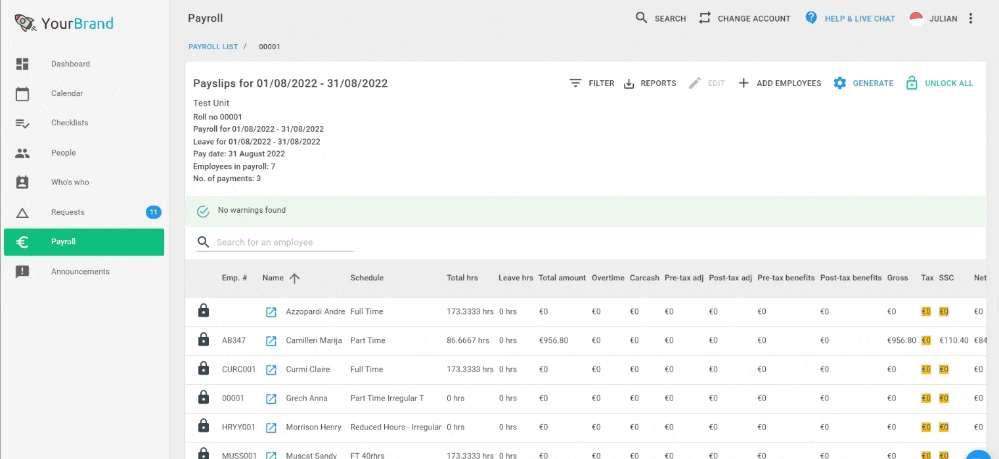The image size is (999, 459).
Task: Click the Filter lines icon
Action: (575, 83)
